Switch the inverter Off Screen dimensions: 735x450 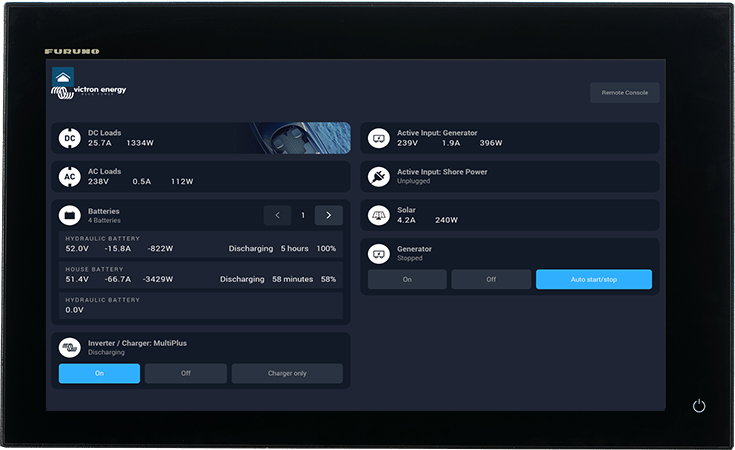coord(185,374)
